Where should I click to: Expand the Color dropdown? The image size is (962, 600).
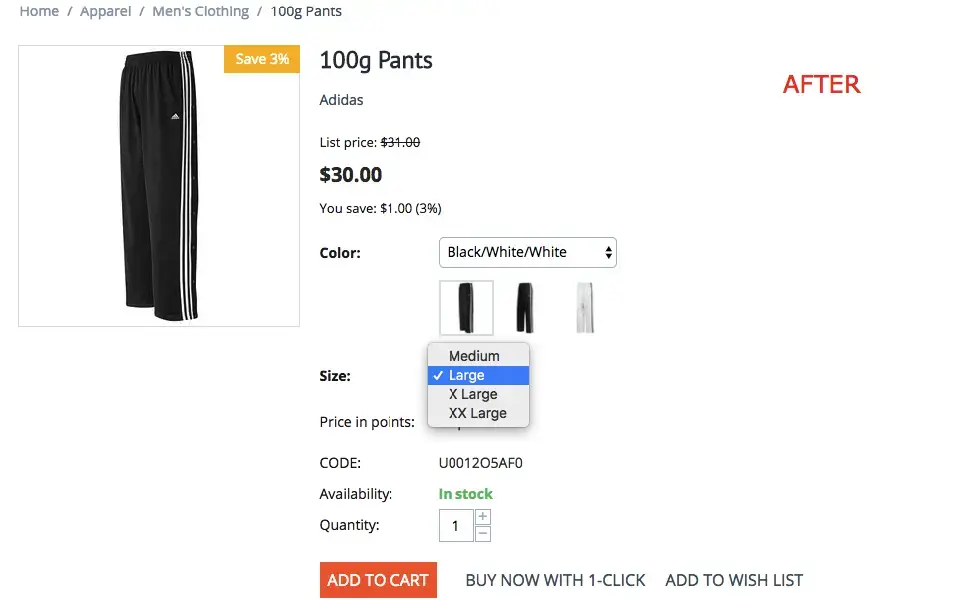click(x=527, y=253)
